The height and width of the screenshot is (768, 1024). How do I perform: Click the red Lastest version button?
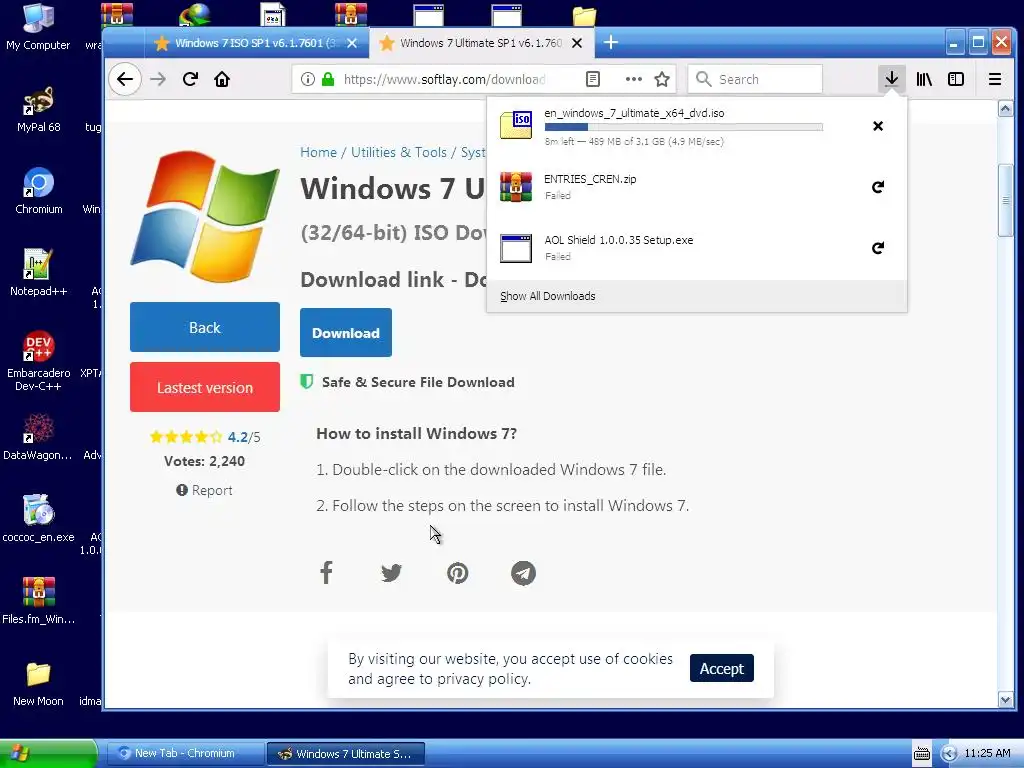204,387
